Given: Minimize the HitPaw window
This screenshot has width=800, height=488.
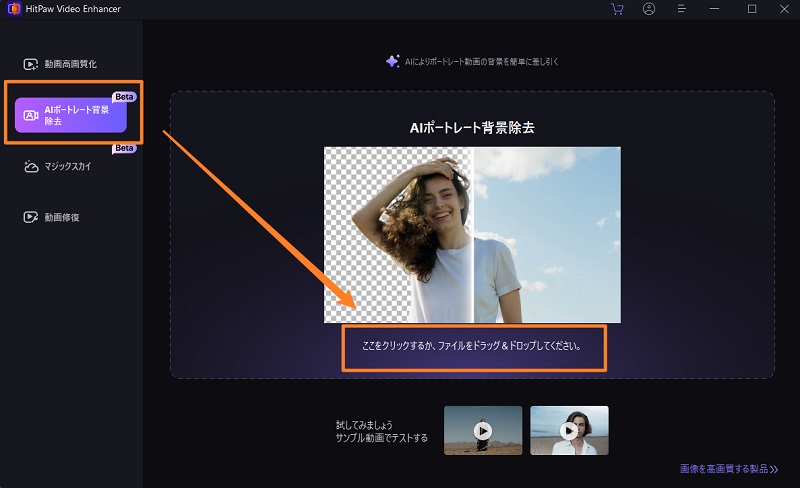Looking at the screenshot, I should pyautogui.click(x=718, y=9).
